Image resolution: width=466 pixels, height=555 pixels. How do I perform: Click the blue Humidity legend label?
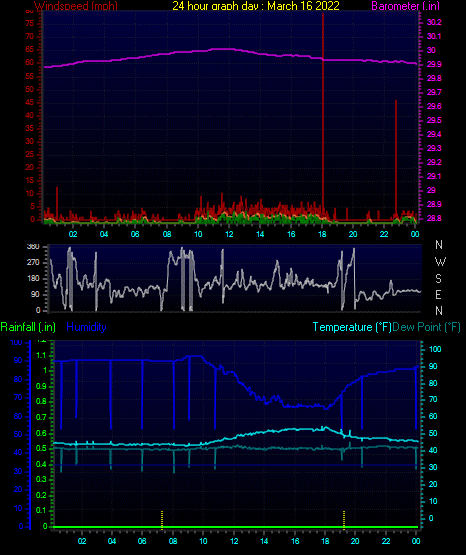[x=86, y=327]
